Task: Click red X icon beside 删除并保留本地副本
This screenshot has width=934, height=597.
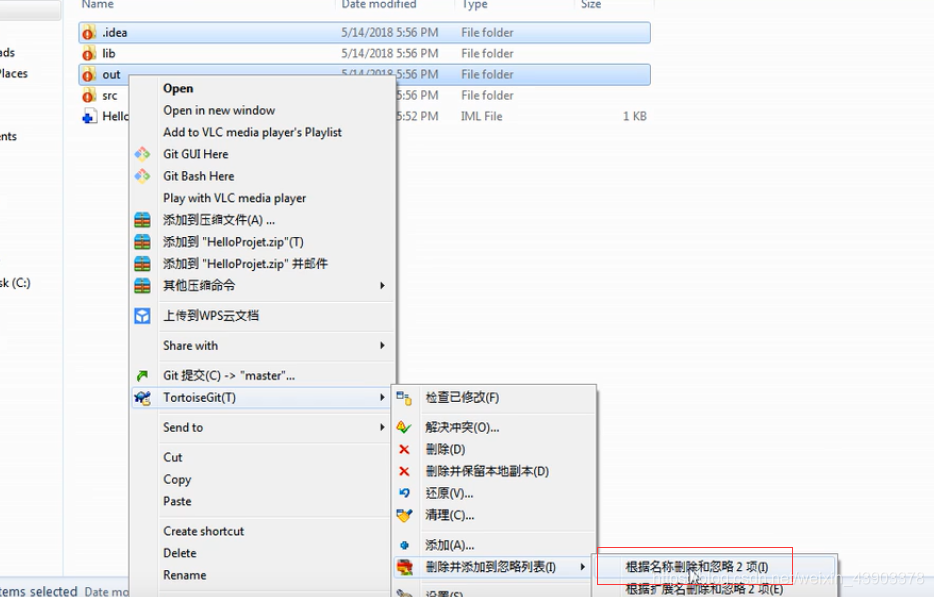Action: coord(404,471)
